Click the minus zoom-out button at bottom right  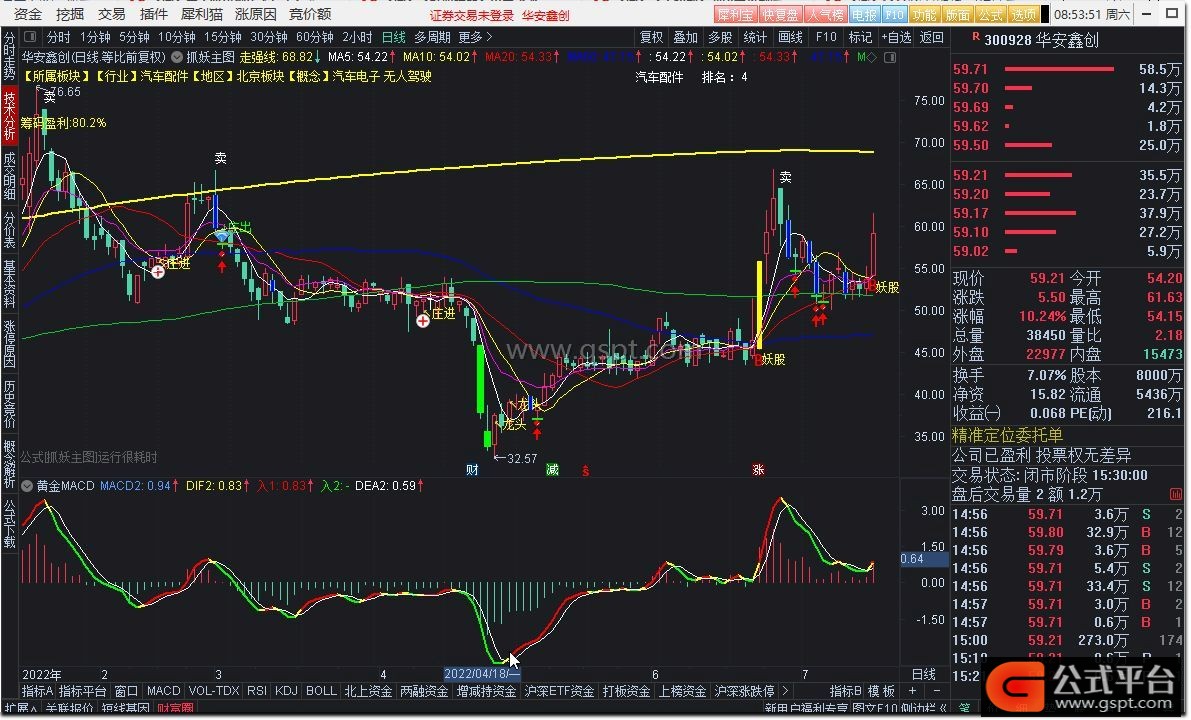937,690
